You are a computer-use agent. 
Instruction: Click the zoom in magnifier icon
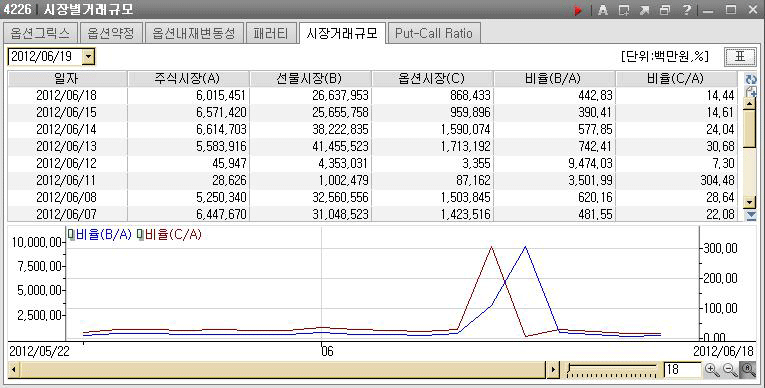click(x=712, y=370)
